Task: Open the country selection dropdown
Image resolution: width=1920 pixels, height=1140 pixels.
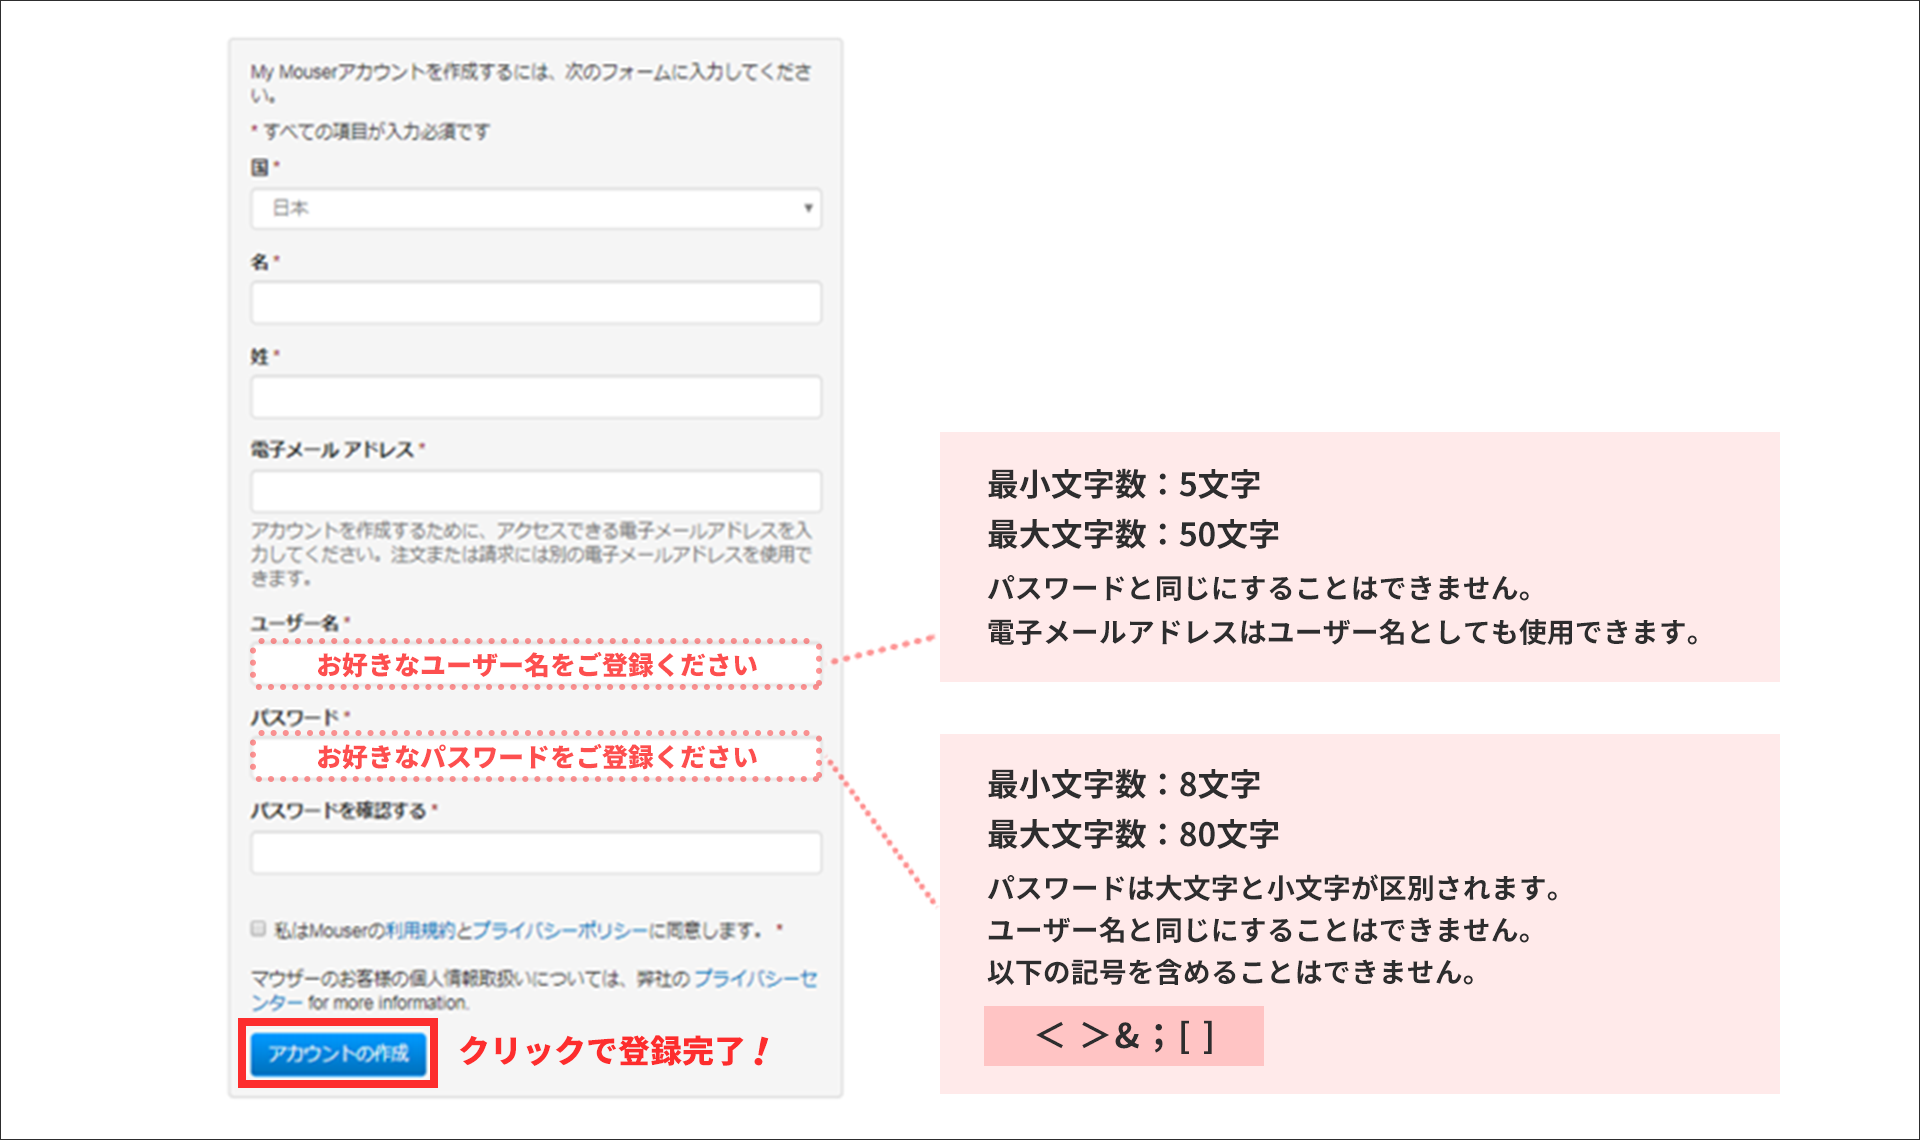Action: [x=536, y=209]
